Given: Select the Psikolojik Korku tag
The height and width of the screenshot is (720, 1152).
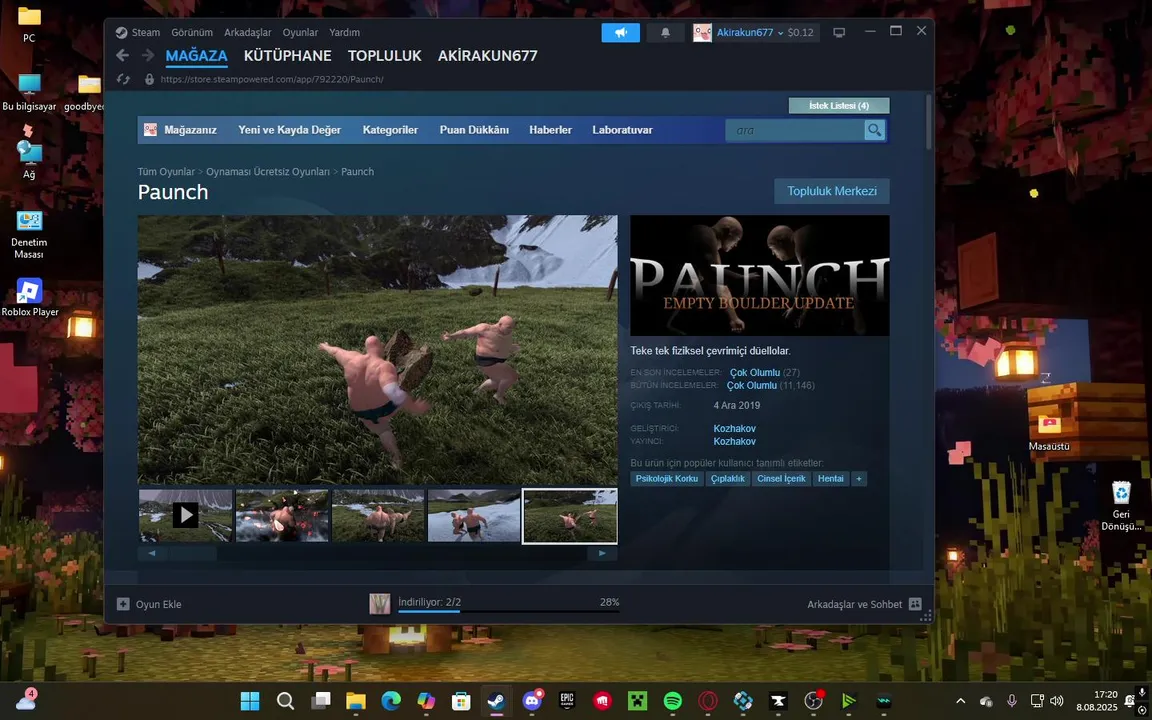Looking at the screenshot, I should pos(666,478).
